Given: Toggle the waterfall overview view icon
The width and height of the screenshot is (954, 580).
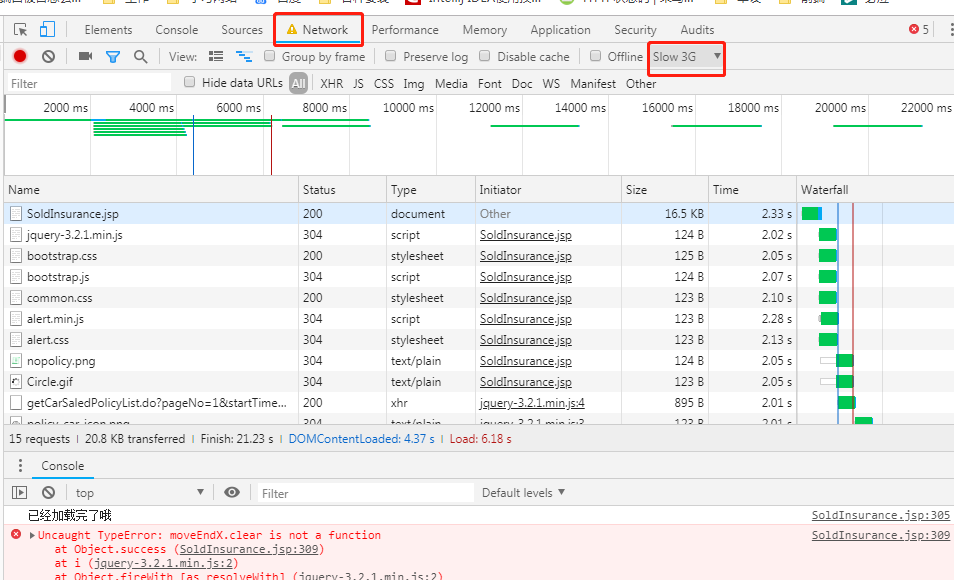Looking at the screenshot, I should pos(244,57).
